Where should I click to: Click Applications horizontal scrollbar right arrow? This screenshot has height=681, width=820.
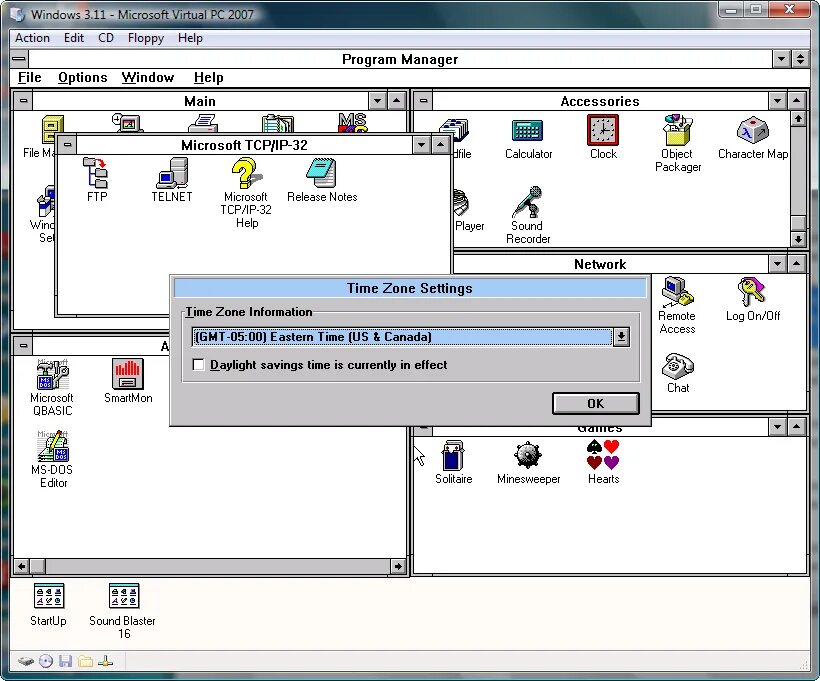point(398,566)
